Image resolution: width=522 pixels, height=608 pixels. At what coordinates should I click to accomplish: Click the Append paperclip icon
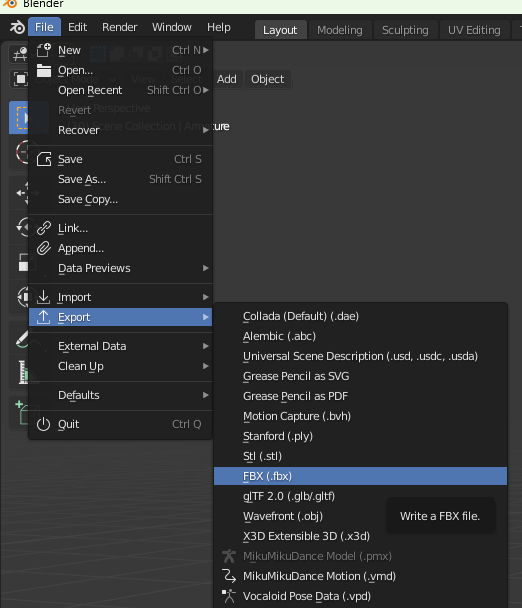coord(43,248)
